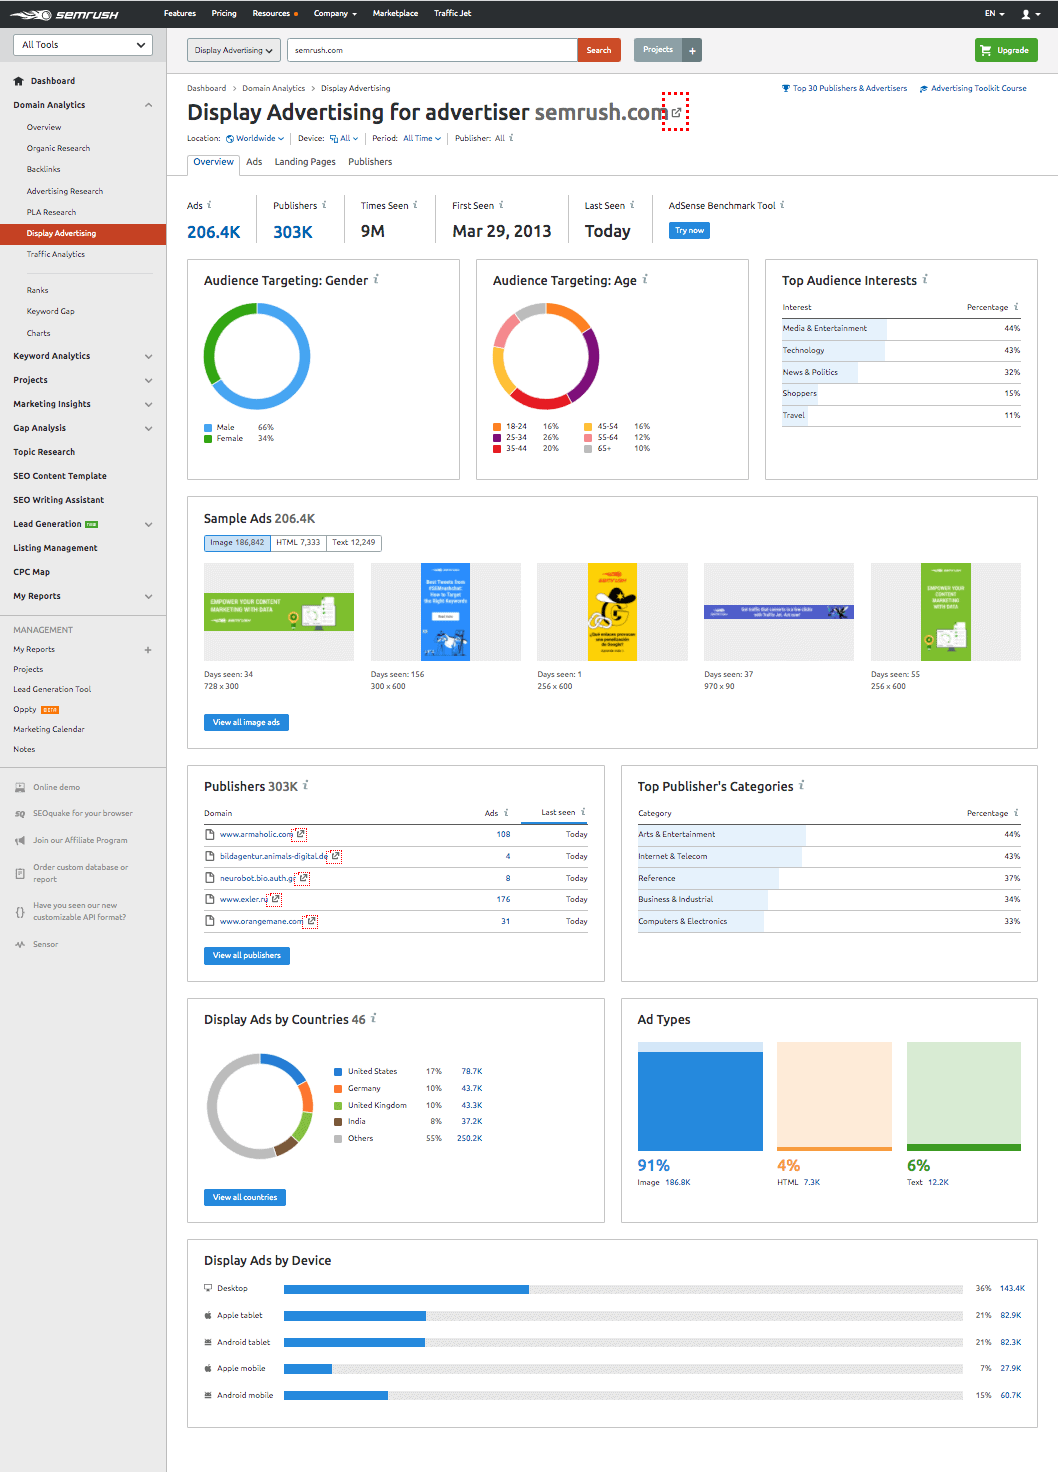The image size is (1058, 1472).
Task: Open the All Tools dropdown
Action: [83, 45]
